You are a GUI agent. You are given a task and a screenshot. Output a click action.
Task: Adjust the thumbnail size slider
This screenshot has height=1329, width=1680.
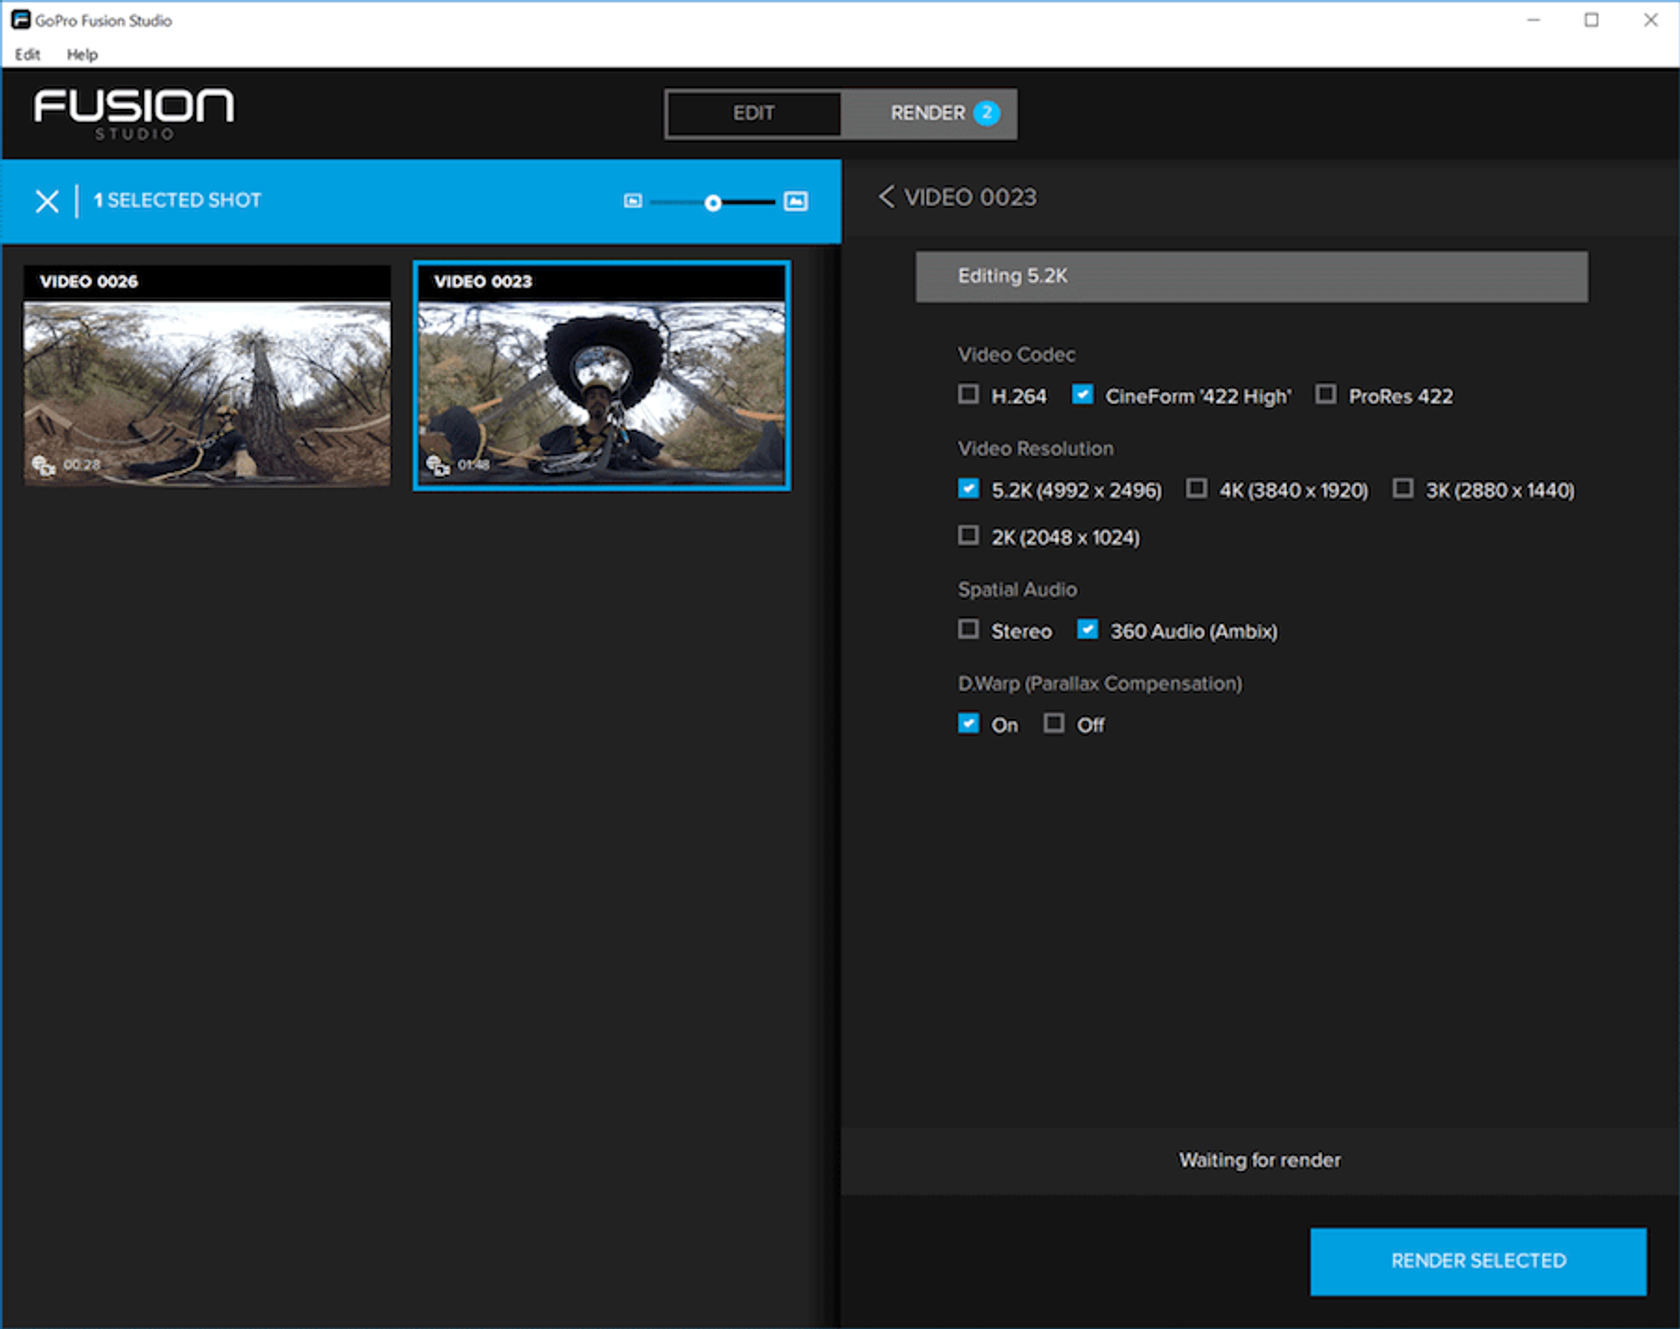(712, 203)
